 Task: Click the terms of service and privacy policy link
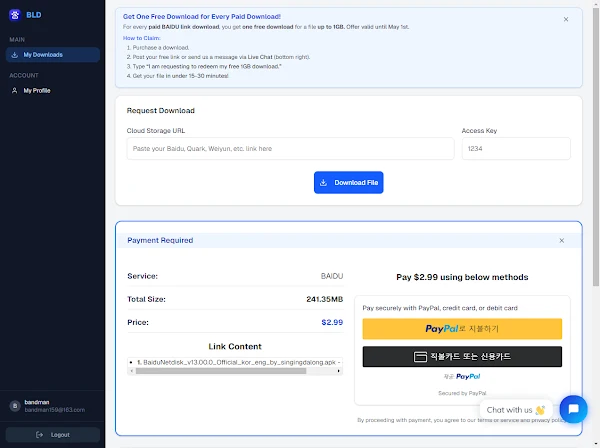click(521, 420)
